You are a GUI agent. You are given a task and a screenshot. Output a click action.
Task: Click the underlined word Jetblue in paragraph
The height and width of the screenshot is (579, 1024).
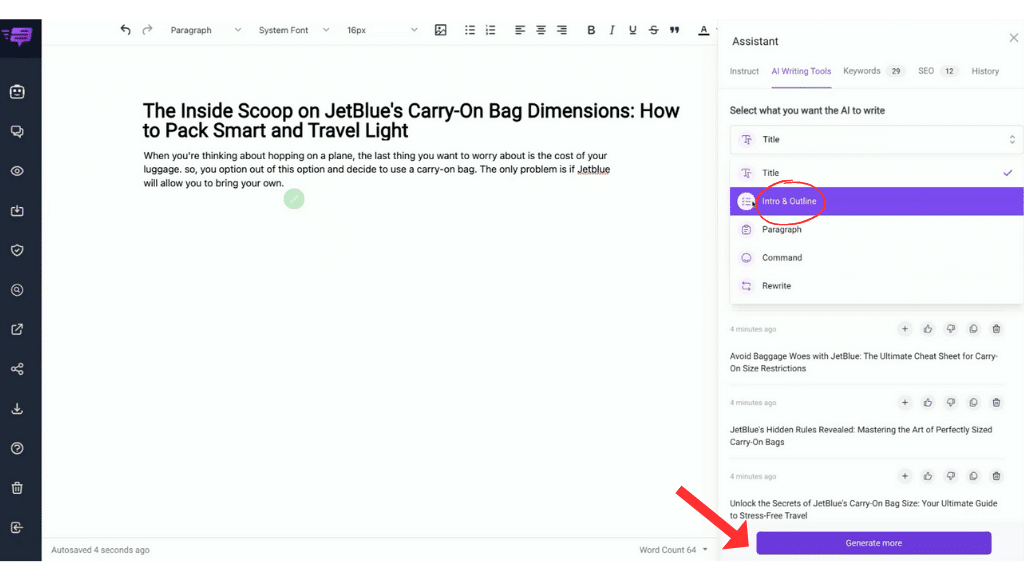(594, 170)
